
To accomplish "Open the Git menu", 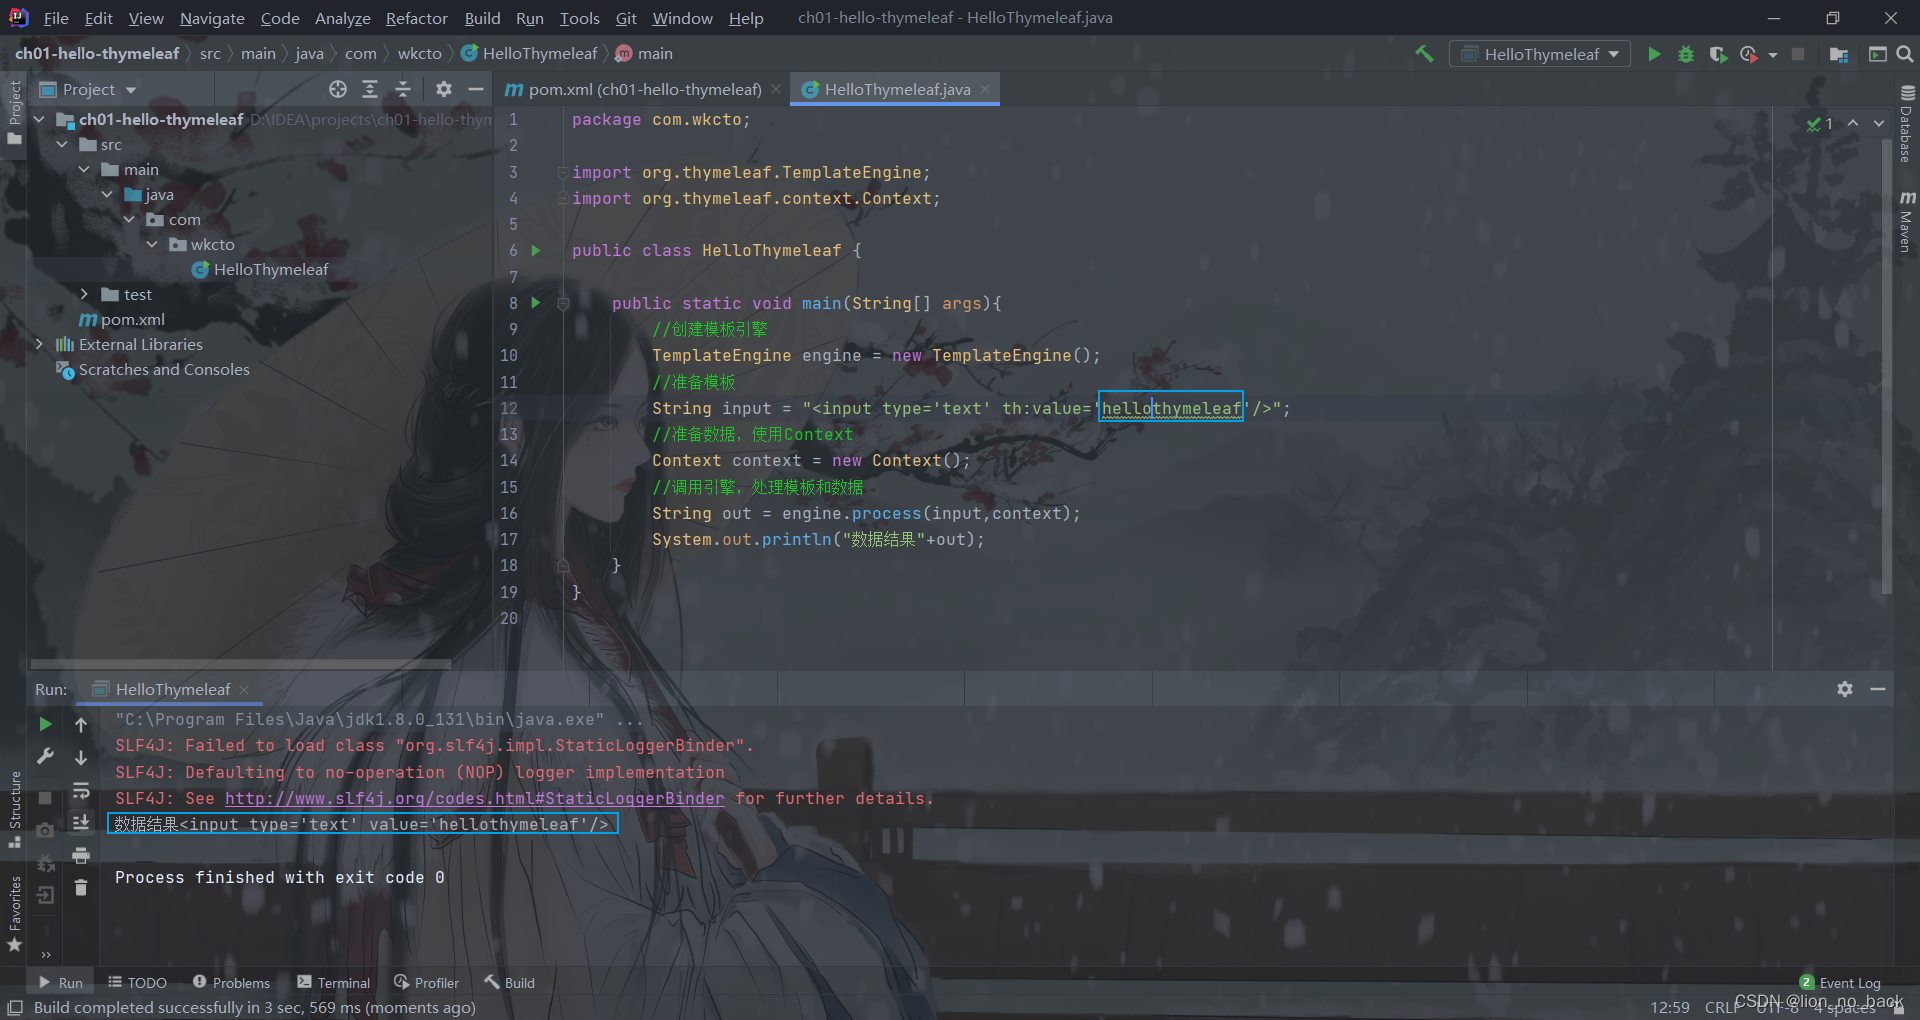I will click(x=626, y=18).
